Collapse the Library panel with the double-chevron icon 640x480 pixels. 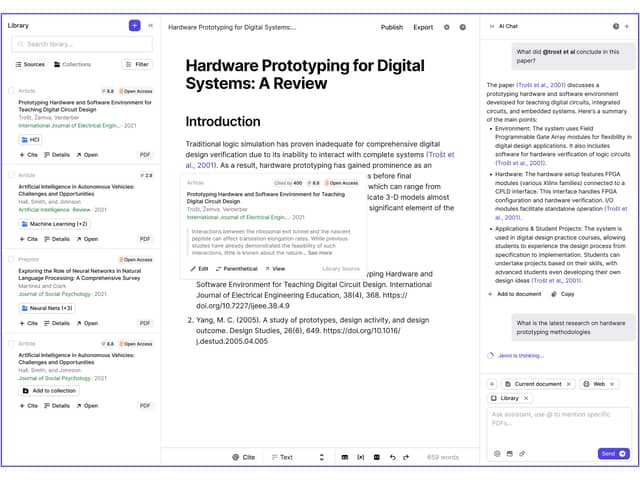[151, 25]
